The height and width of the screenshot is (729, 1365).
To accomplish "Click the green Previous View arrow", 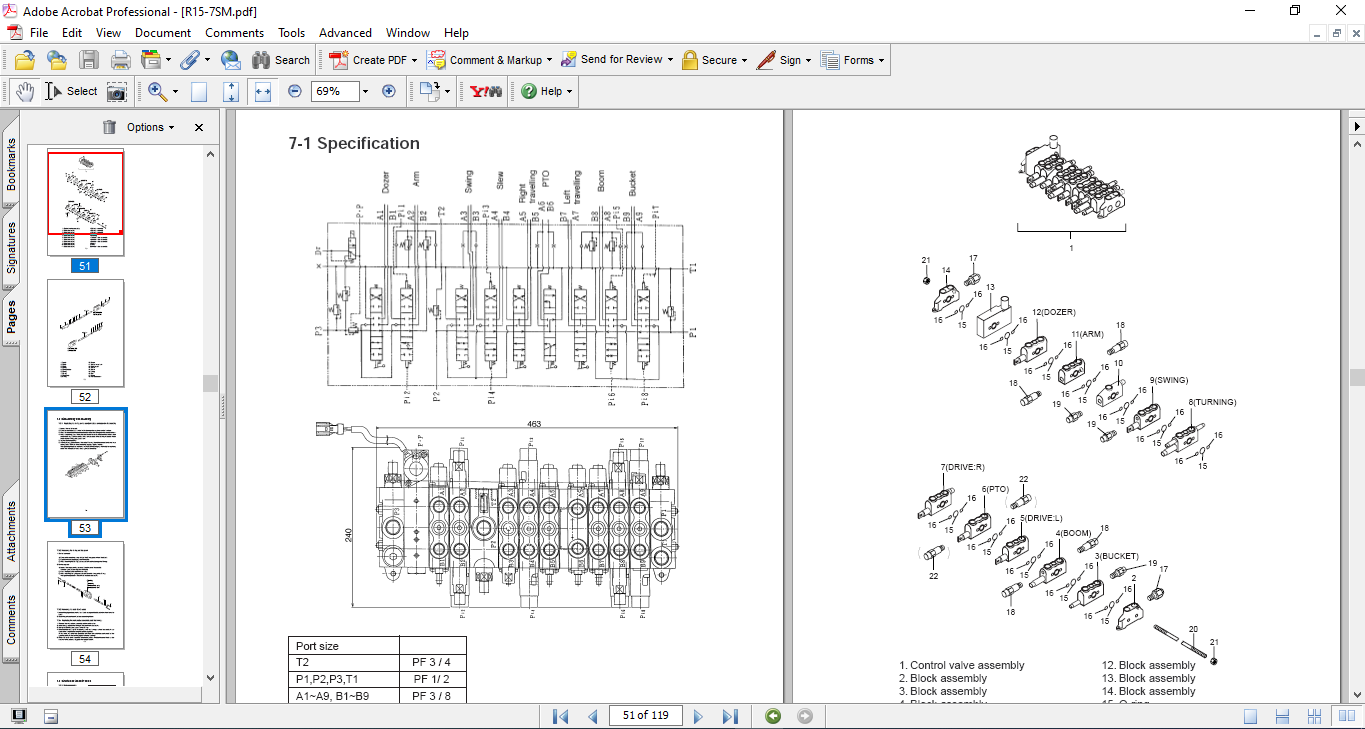I will [772, 716].
